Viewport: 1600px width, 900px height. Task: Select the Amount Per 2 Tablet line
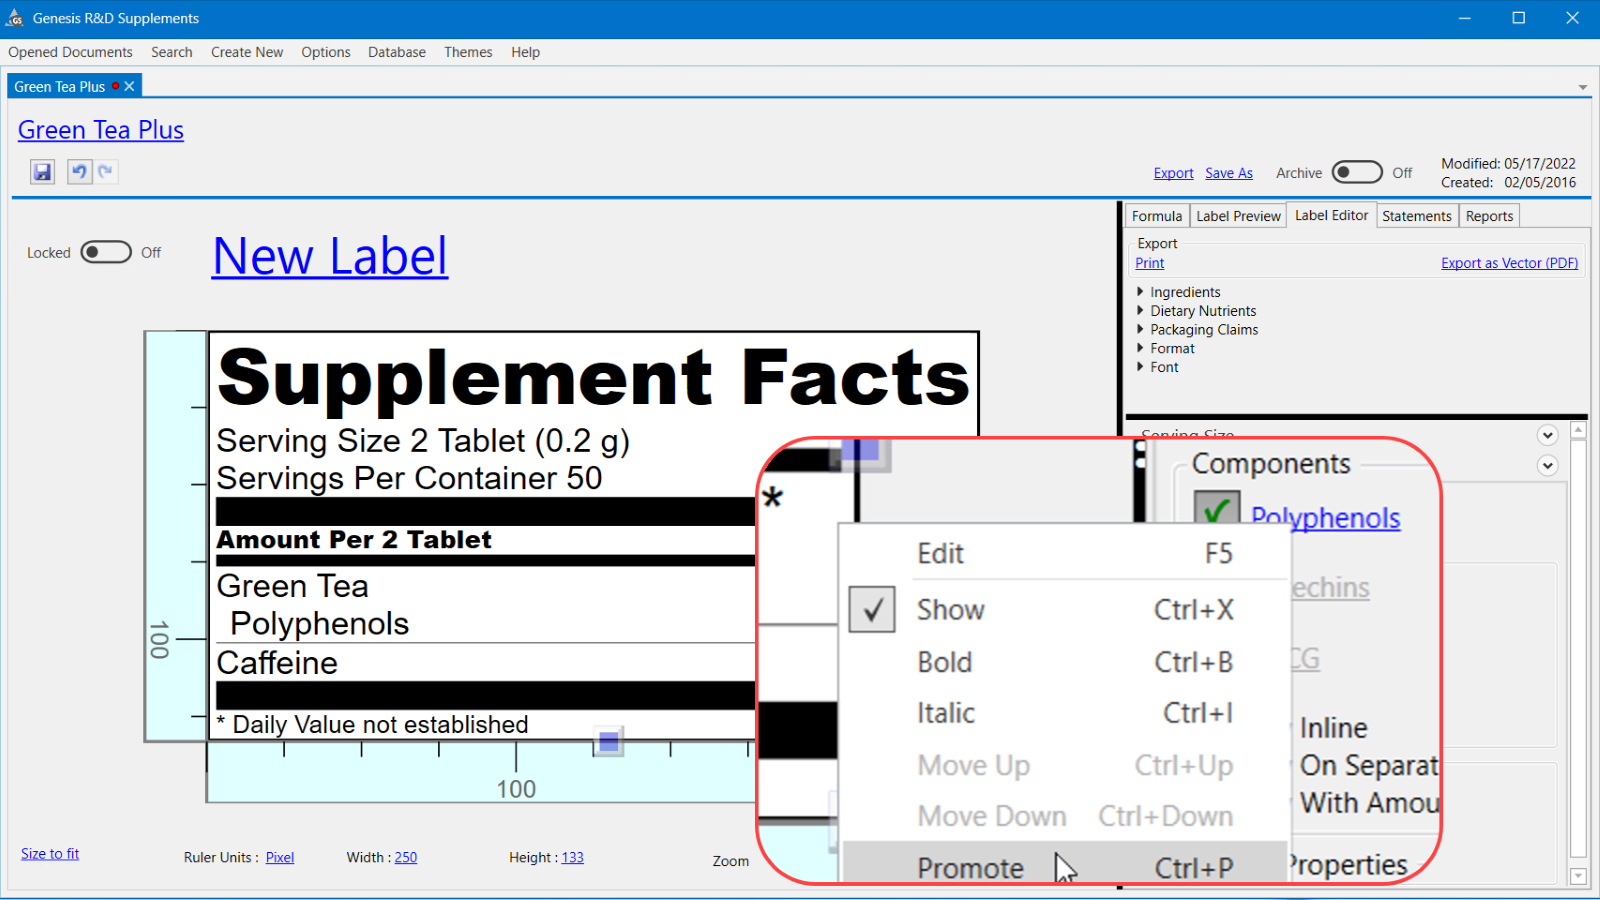point(354,540)
